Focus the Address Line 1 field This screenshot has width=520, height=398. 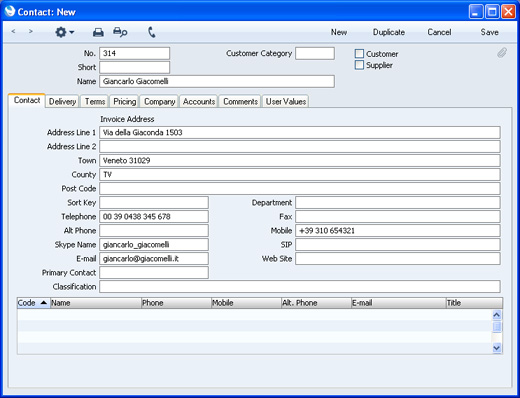(x=300, y=133)
